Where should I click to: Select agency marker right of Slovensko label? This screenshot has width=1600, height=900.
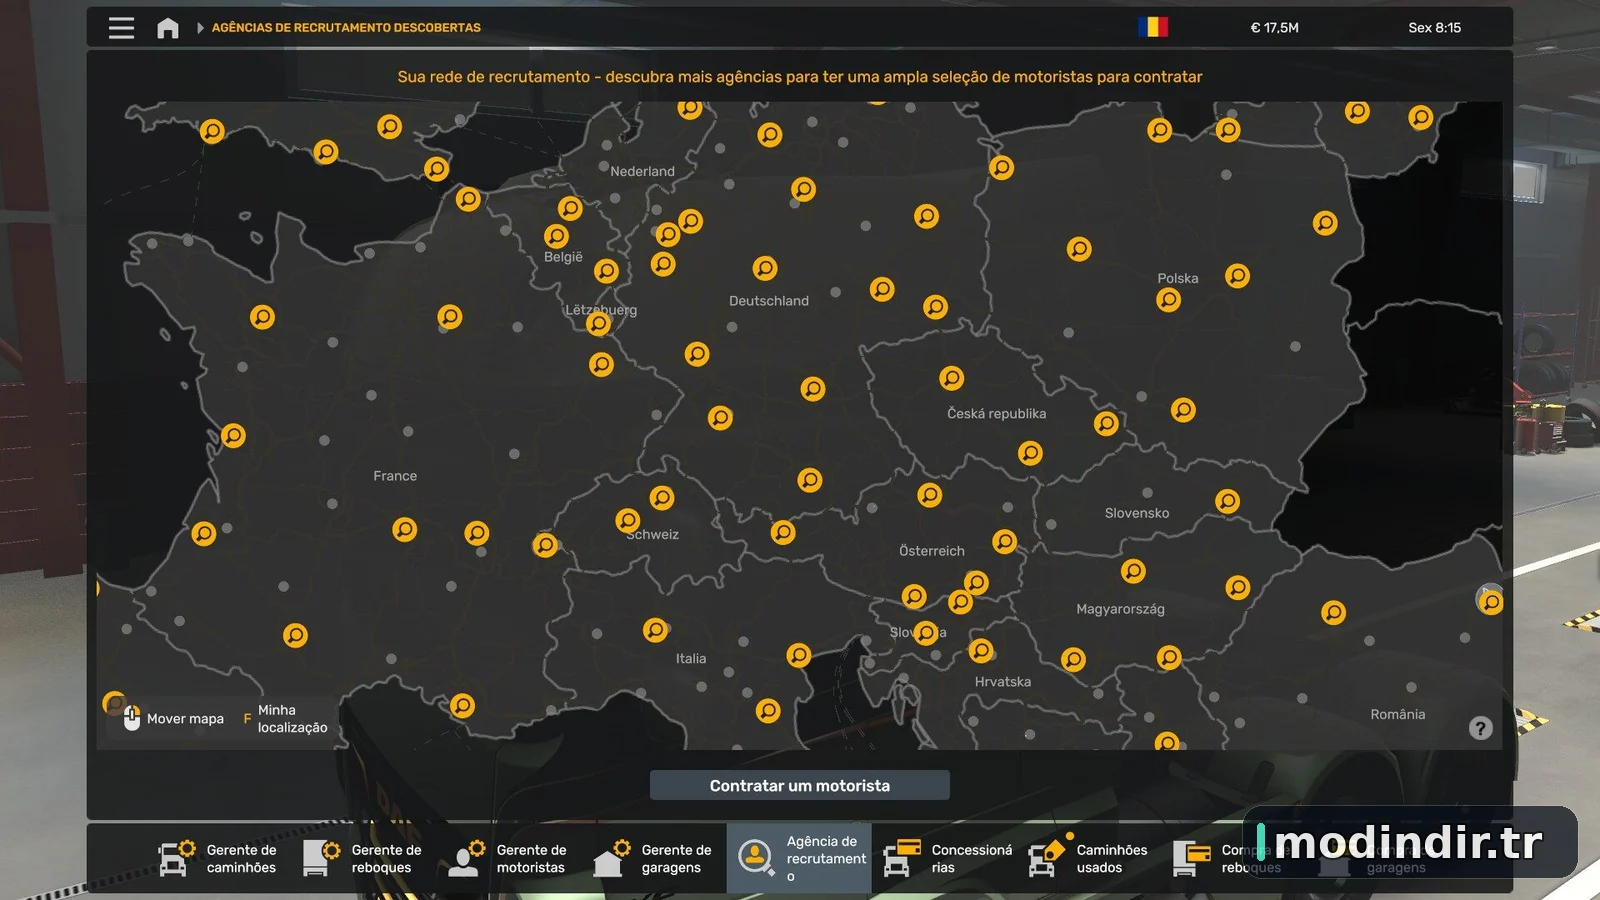point(1228,501)
